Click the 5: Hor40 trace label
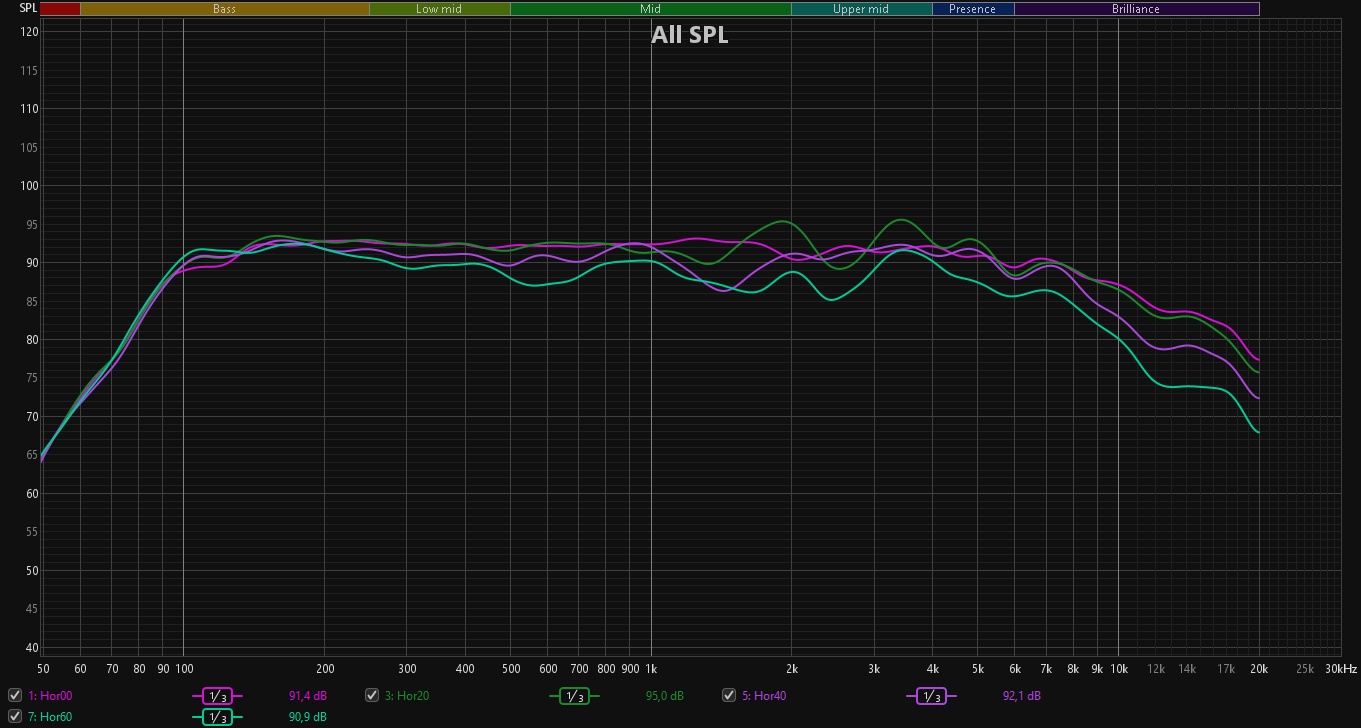The width and height of the screenshot is (1361, 728). [x=764, y=696]
